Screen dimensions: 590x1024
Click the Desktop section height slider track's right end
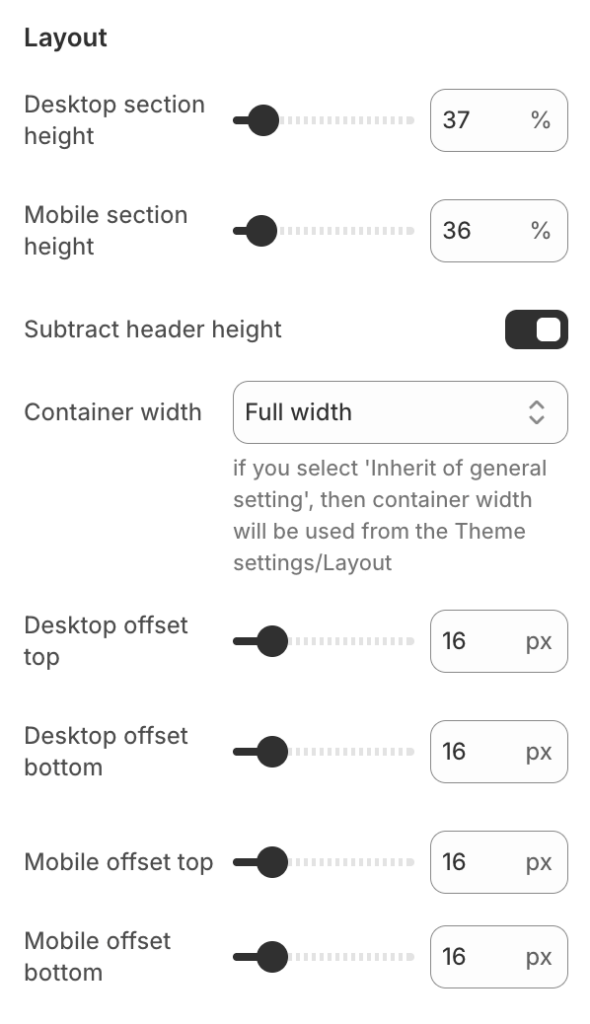pos(411,120)
